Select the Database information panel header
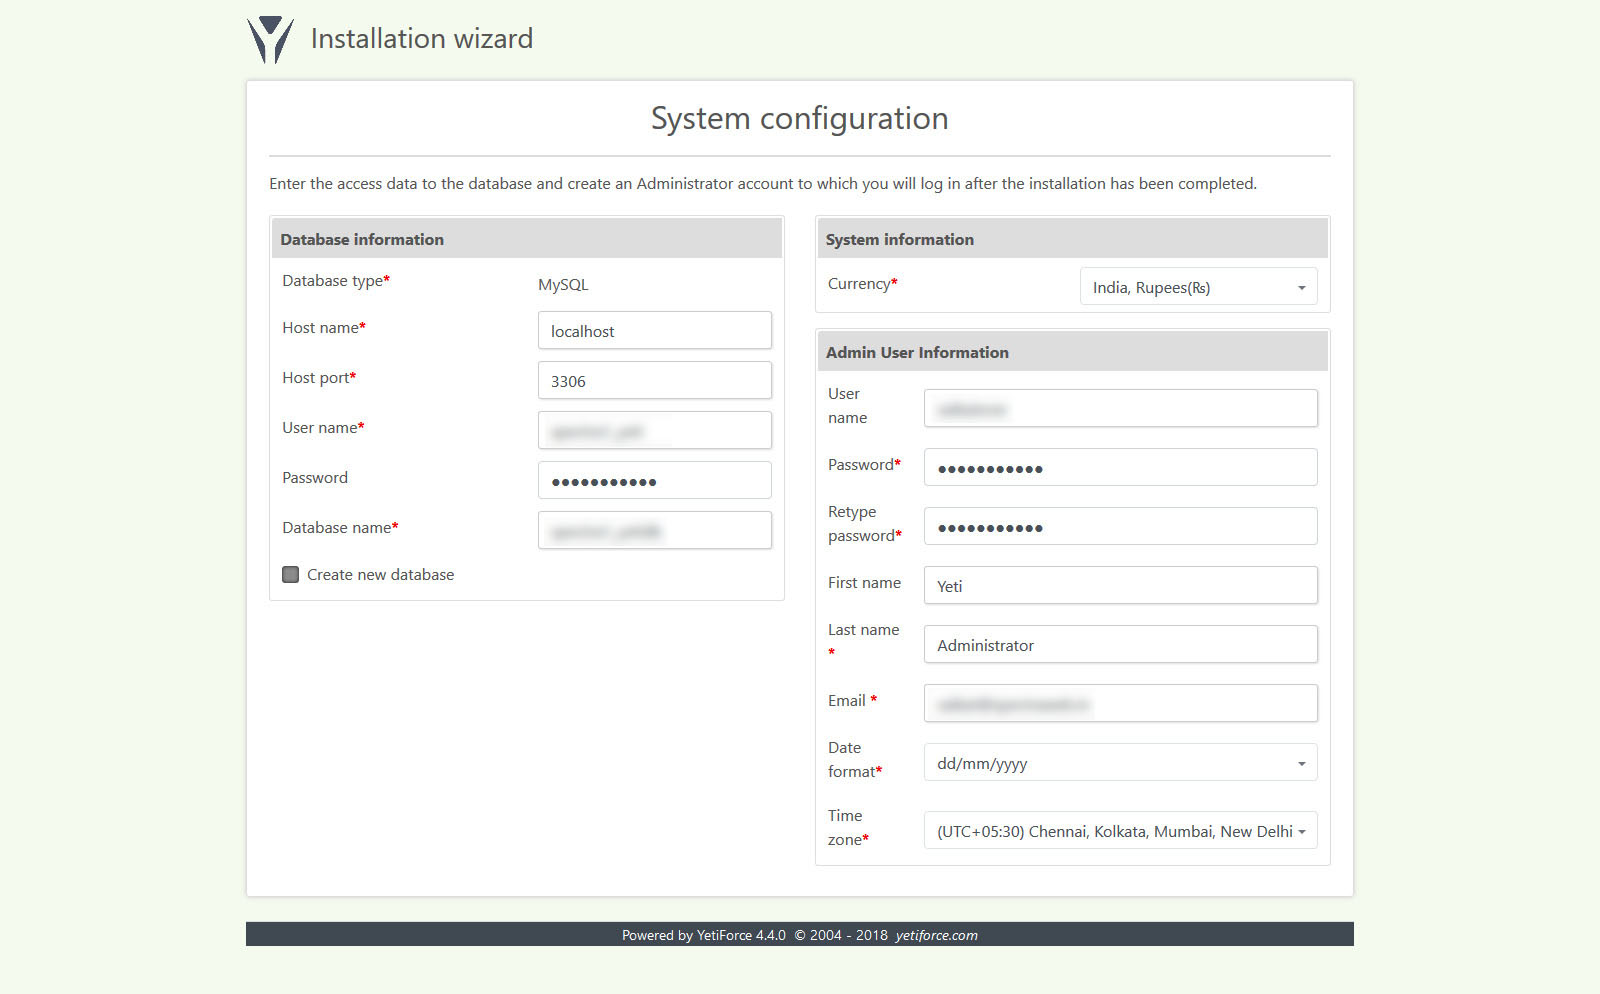Image resolution: width=1600 pixels, height=994 pixels. point(362,239)
